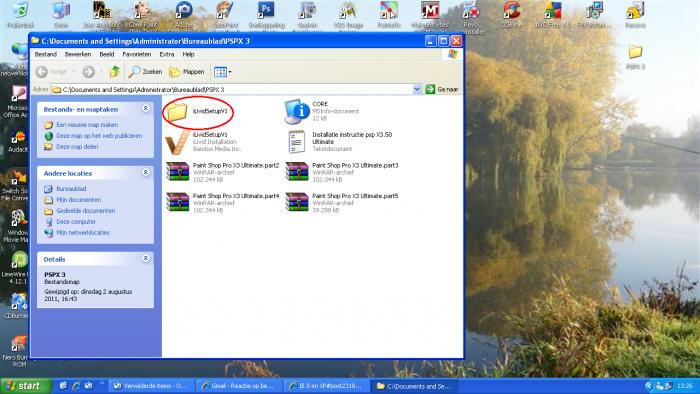Open the Views dropdown button
The width and height of the screenshot is (700, 394).
tap(222, 72)
